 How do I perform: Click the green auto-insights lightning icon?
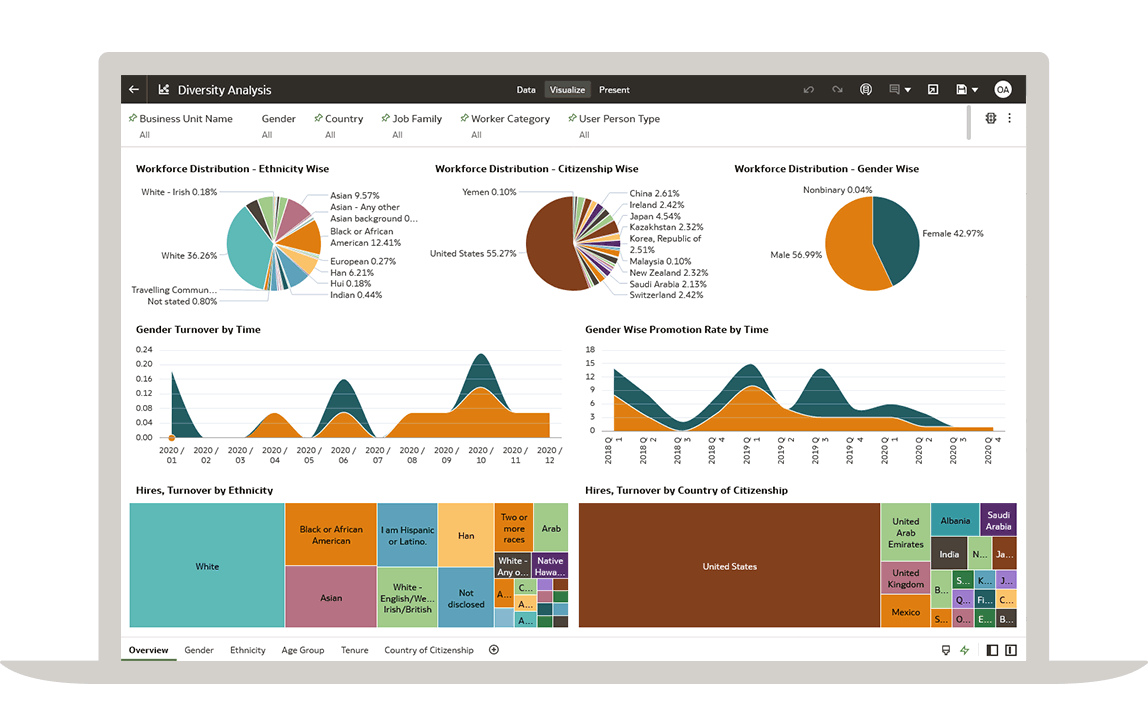[965, 650]
